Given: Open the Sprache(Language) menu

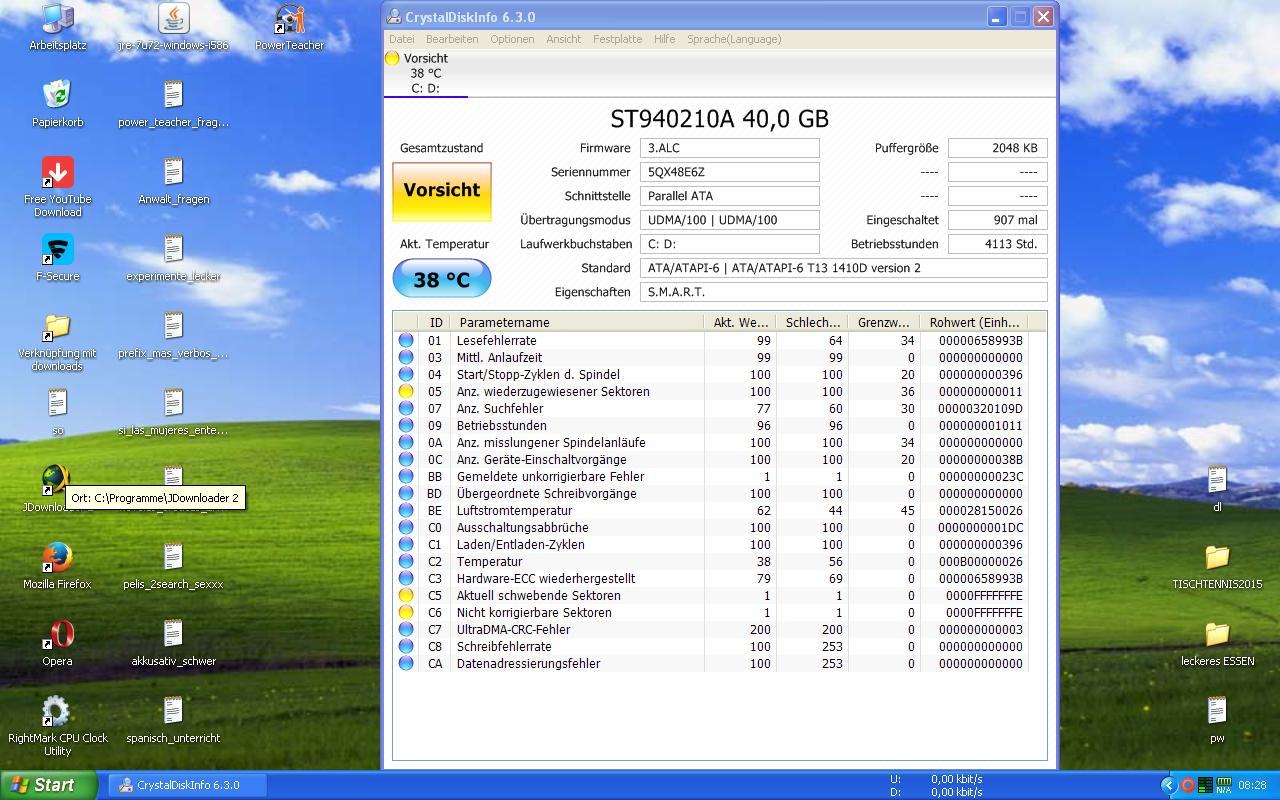Looking at the screenshot, I should point(734,39).
